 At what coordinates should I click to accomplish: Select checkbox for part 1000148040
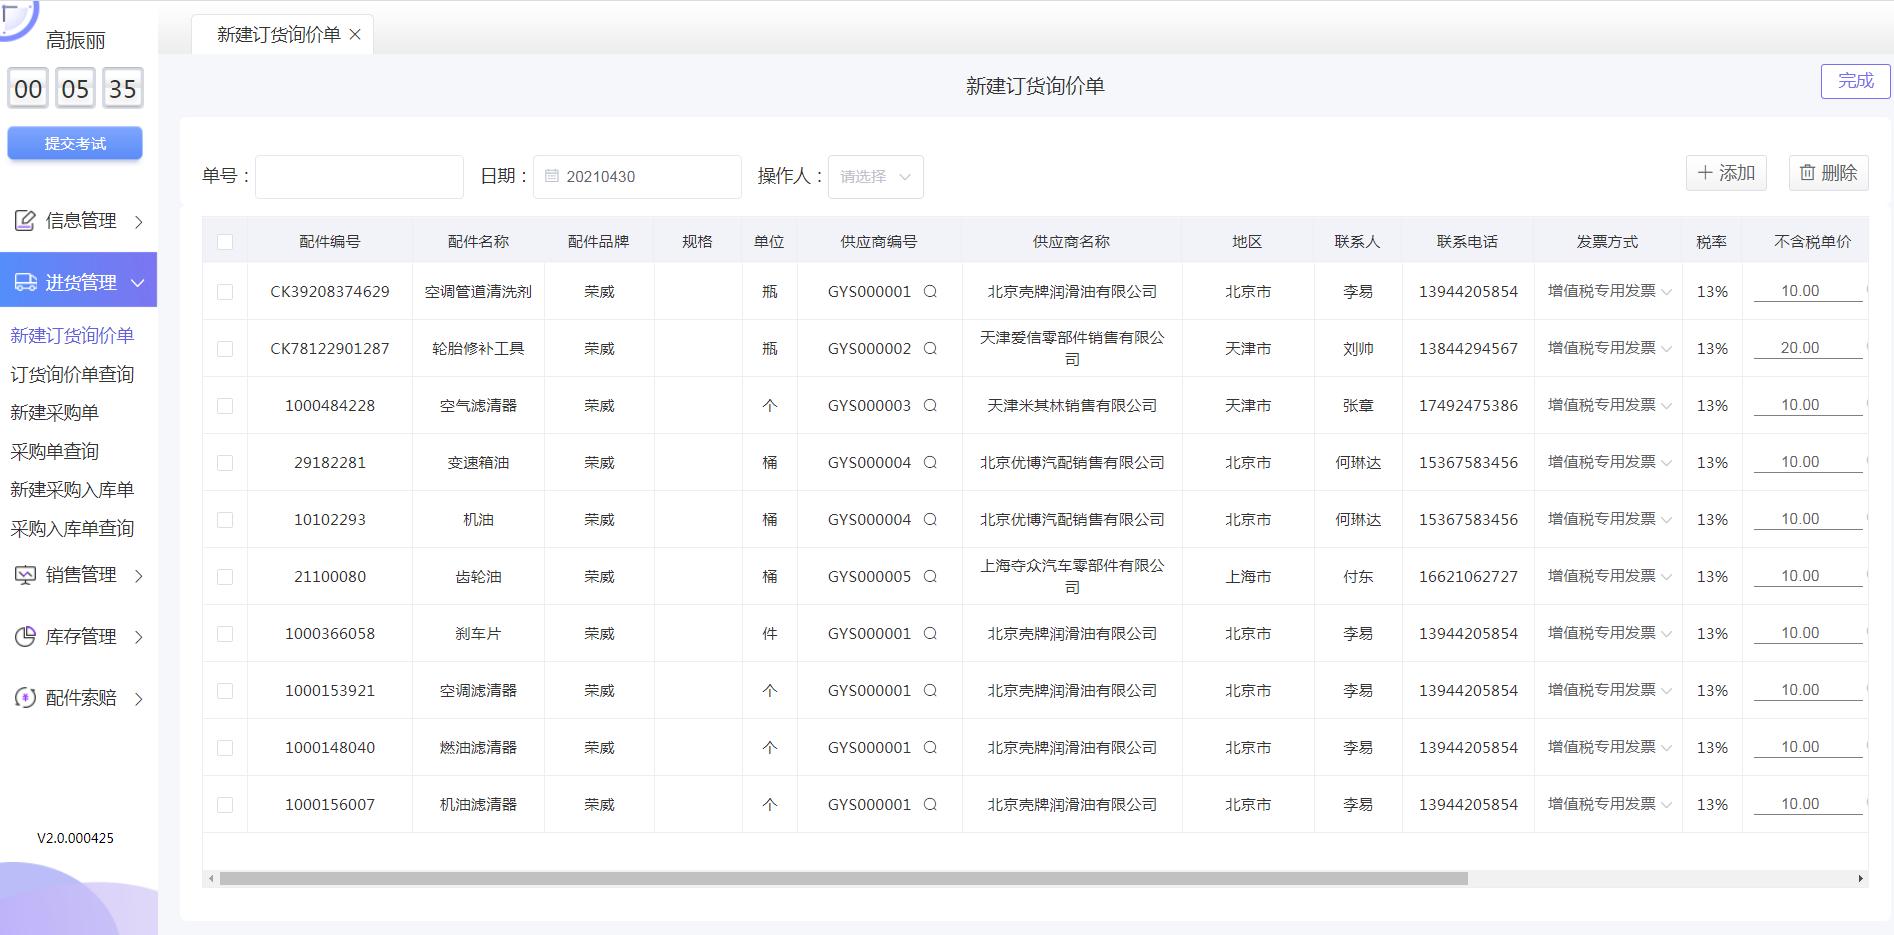pos(225,748)
